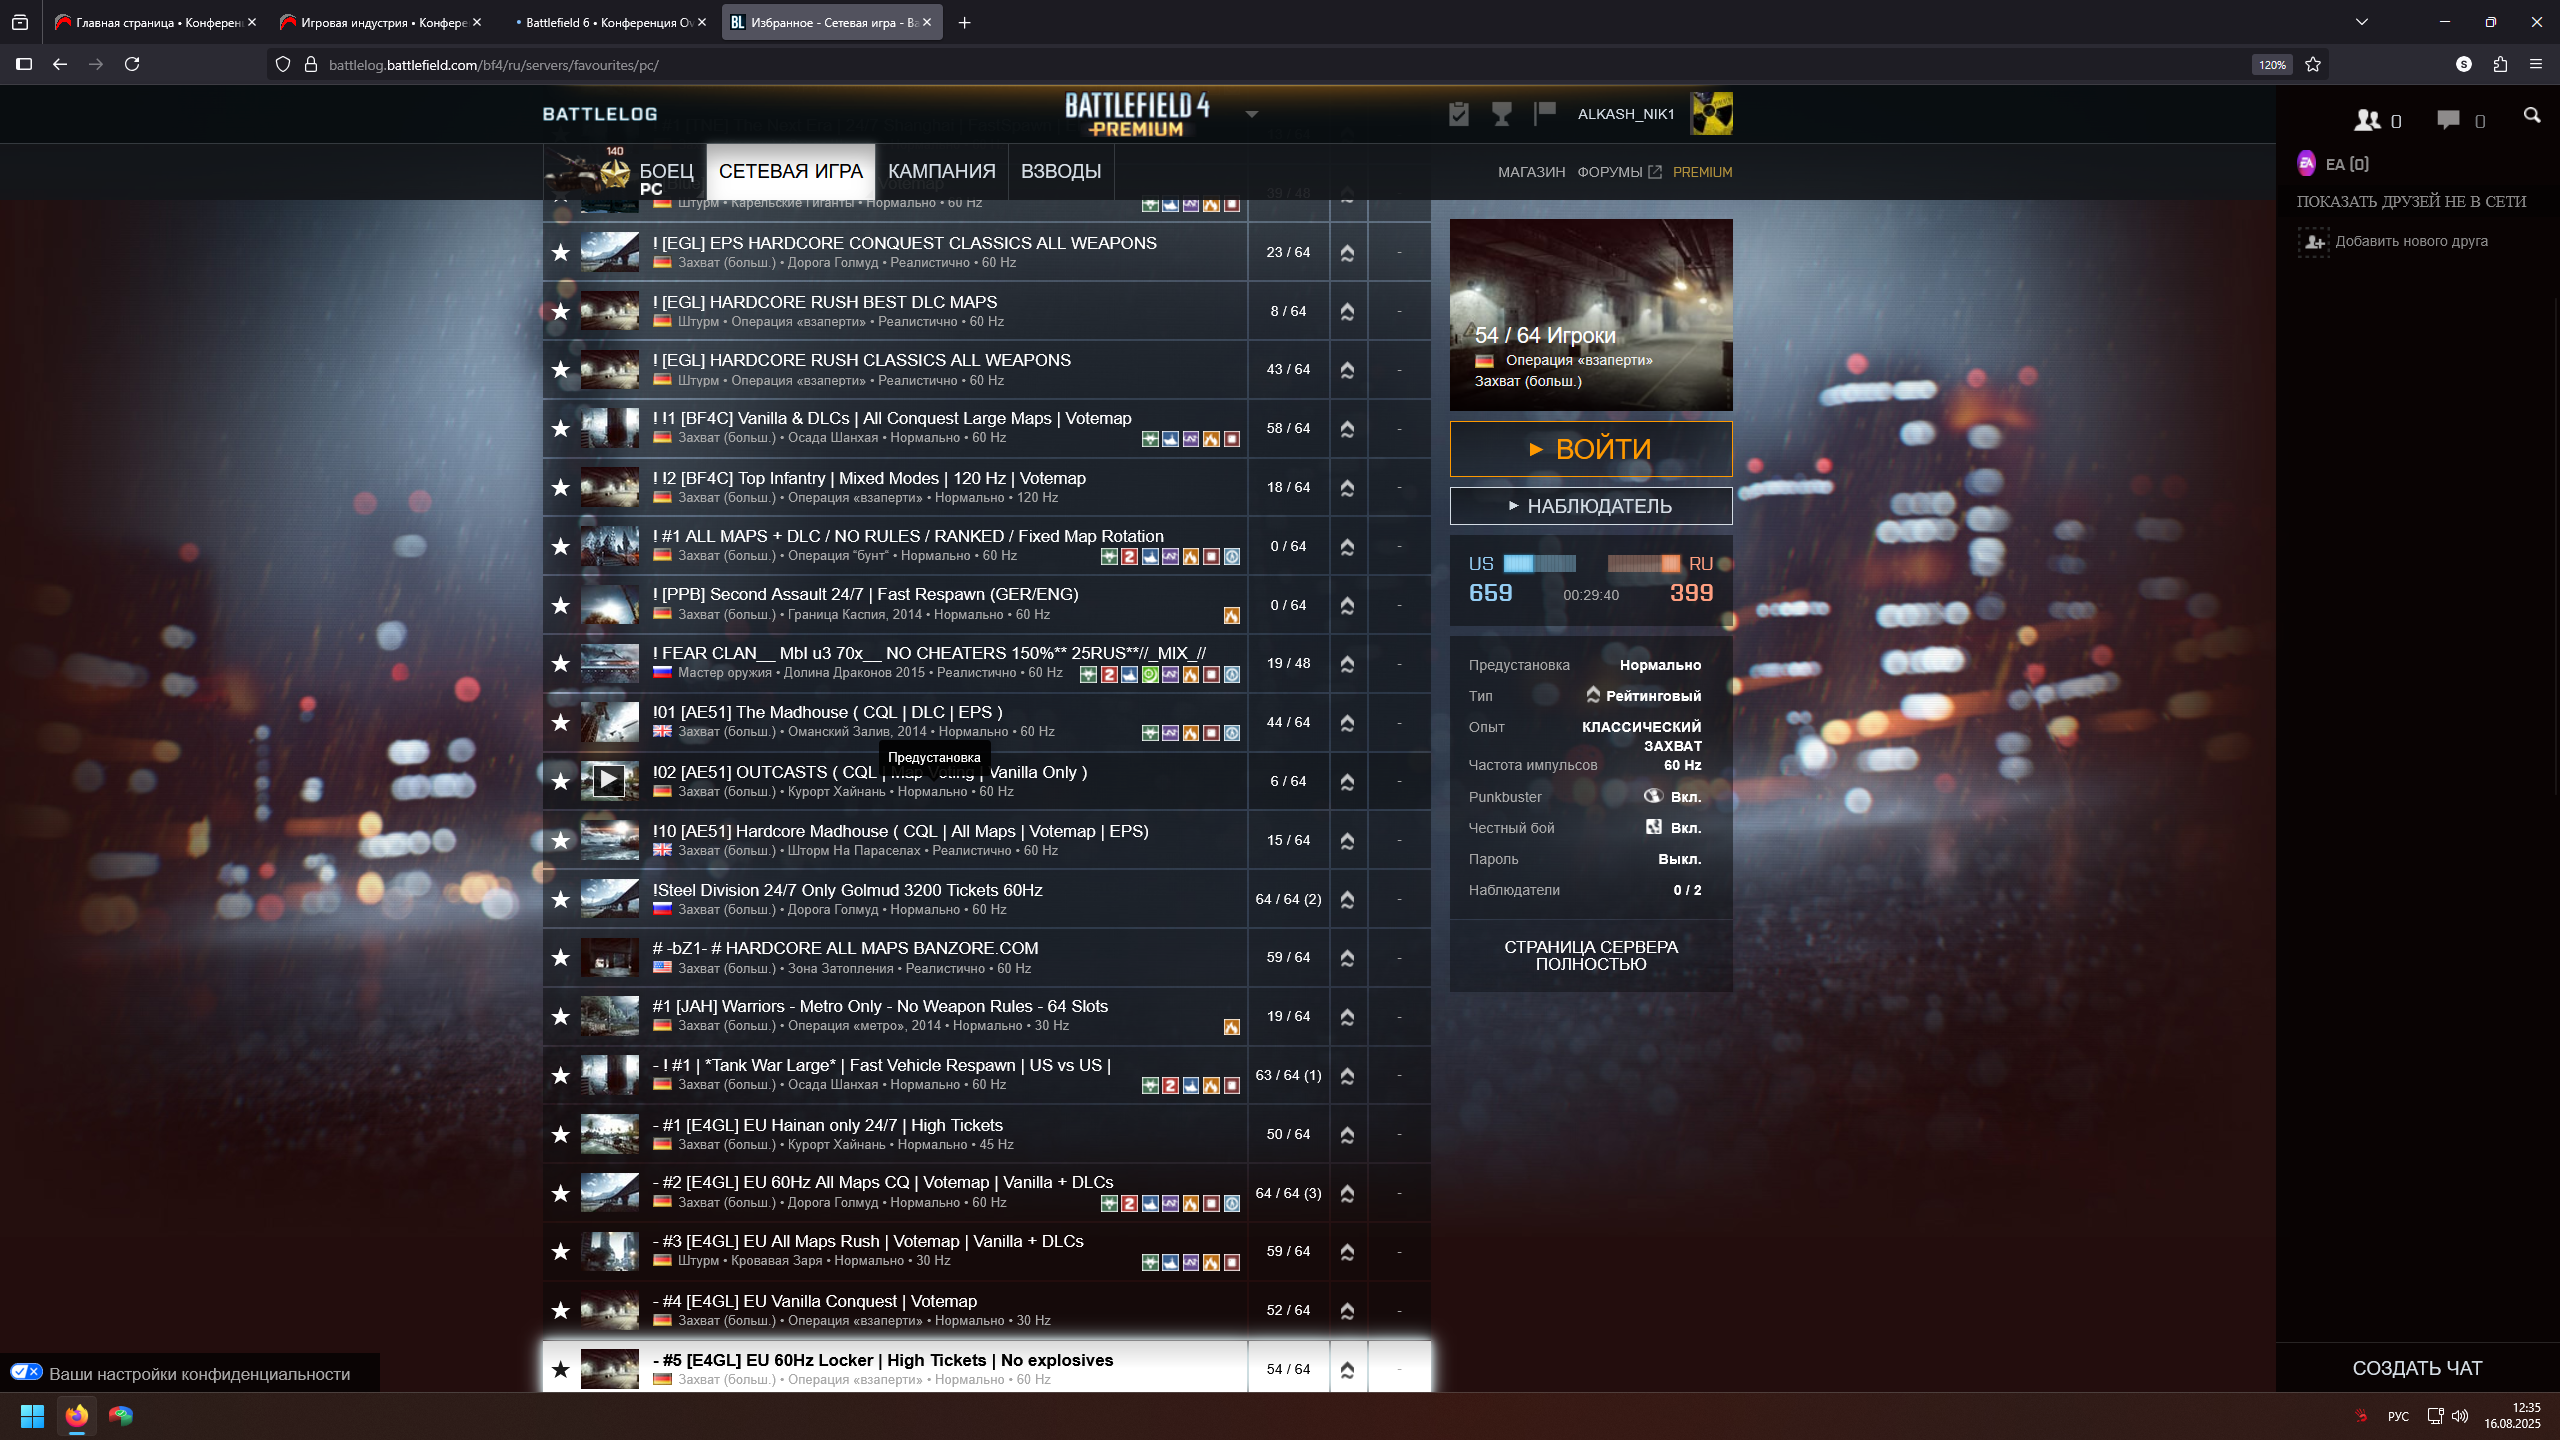
Task: Click the Firefox icon in the taskbar
Action: pos(77,1416)
